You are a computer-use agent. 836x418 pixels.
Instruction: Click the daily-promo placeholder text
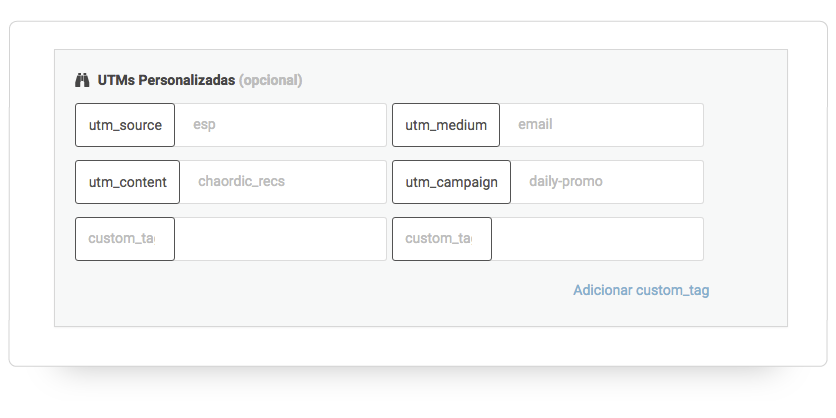click(x=566, y=181)
